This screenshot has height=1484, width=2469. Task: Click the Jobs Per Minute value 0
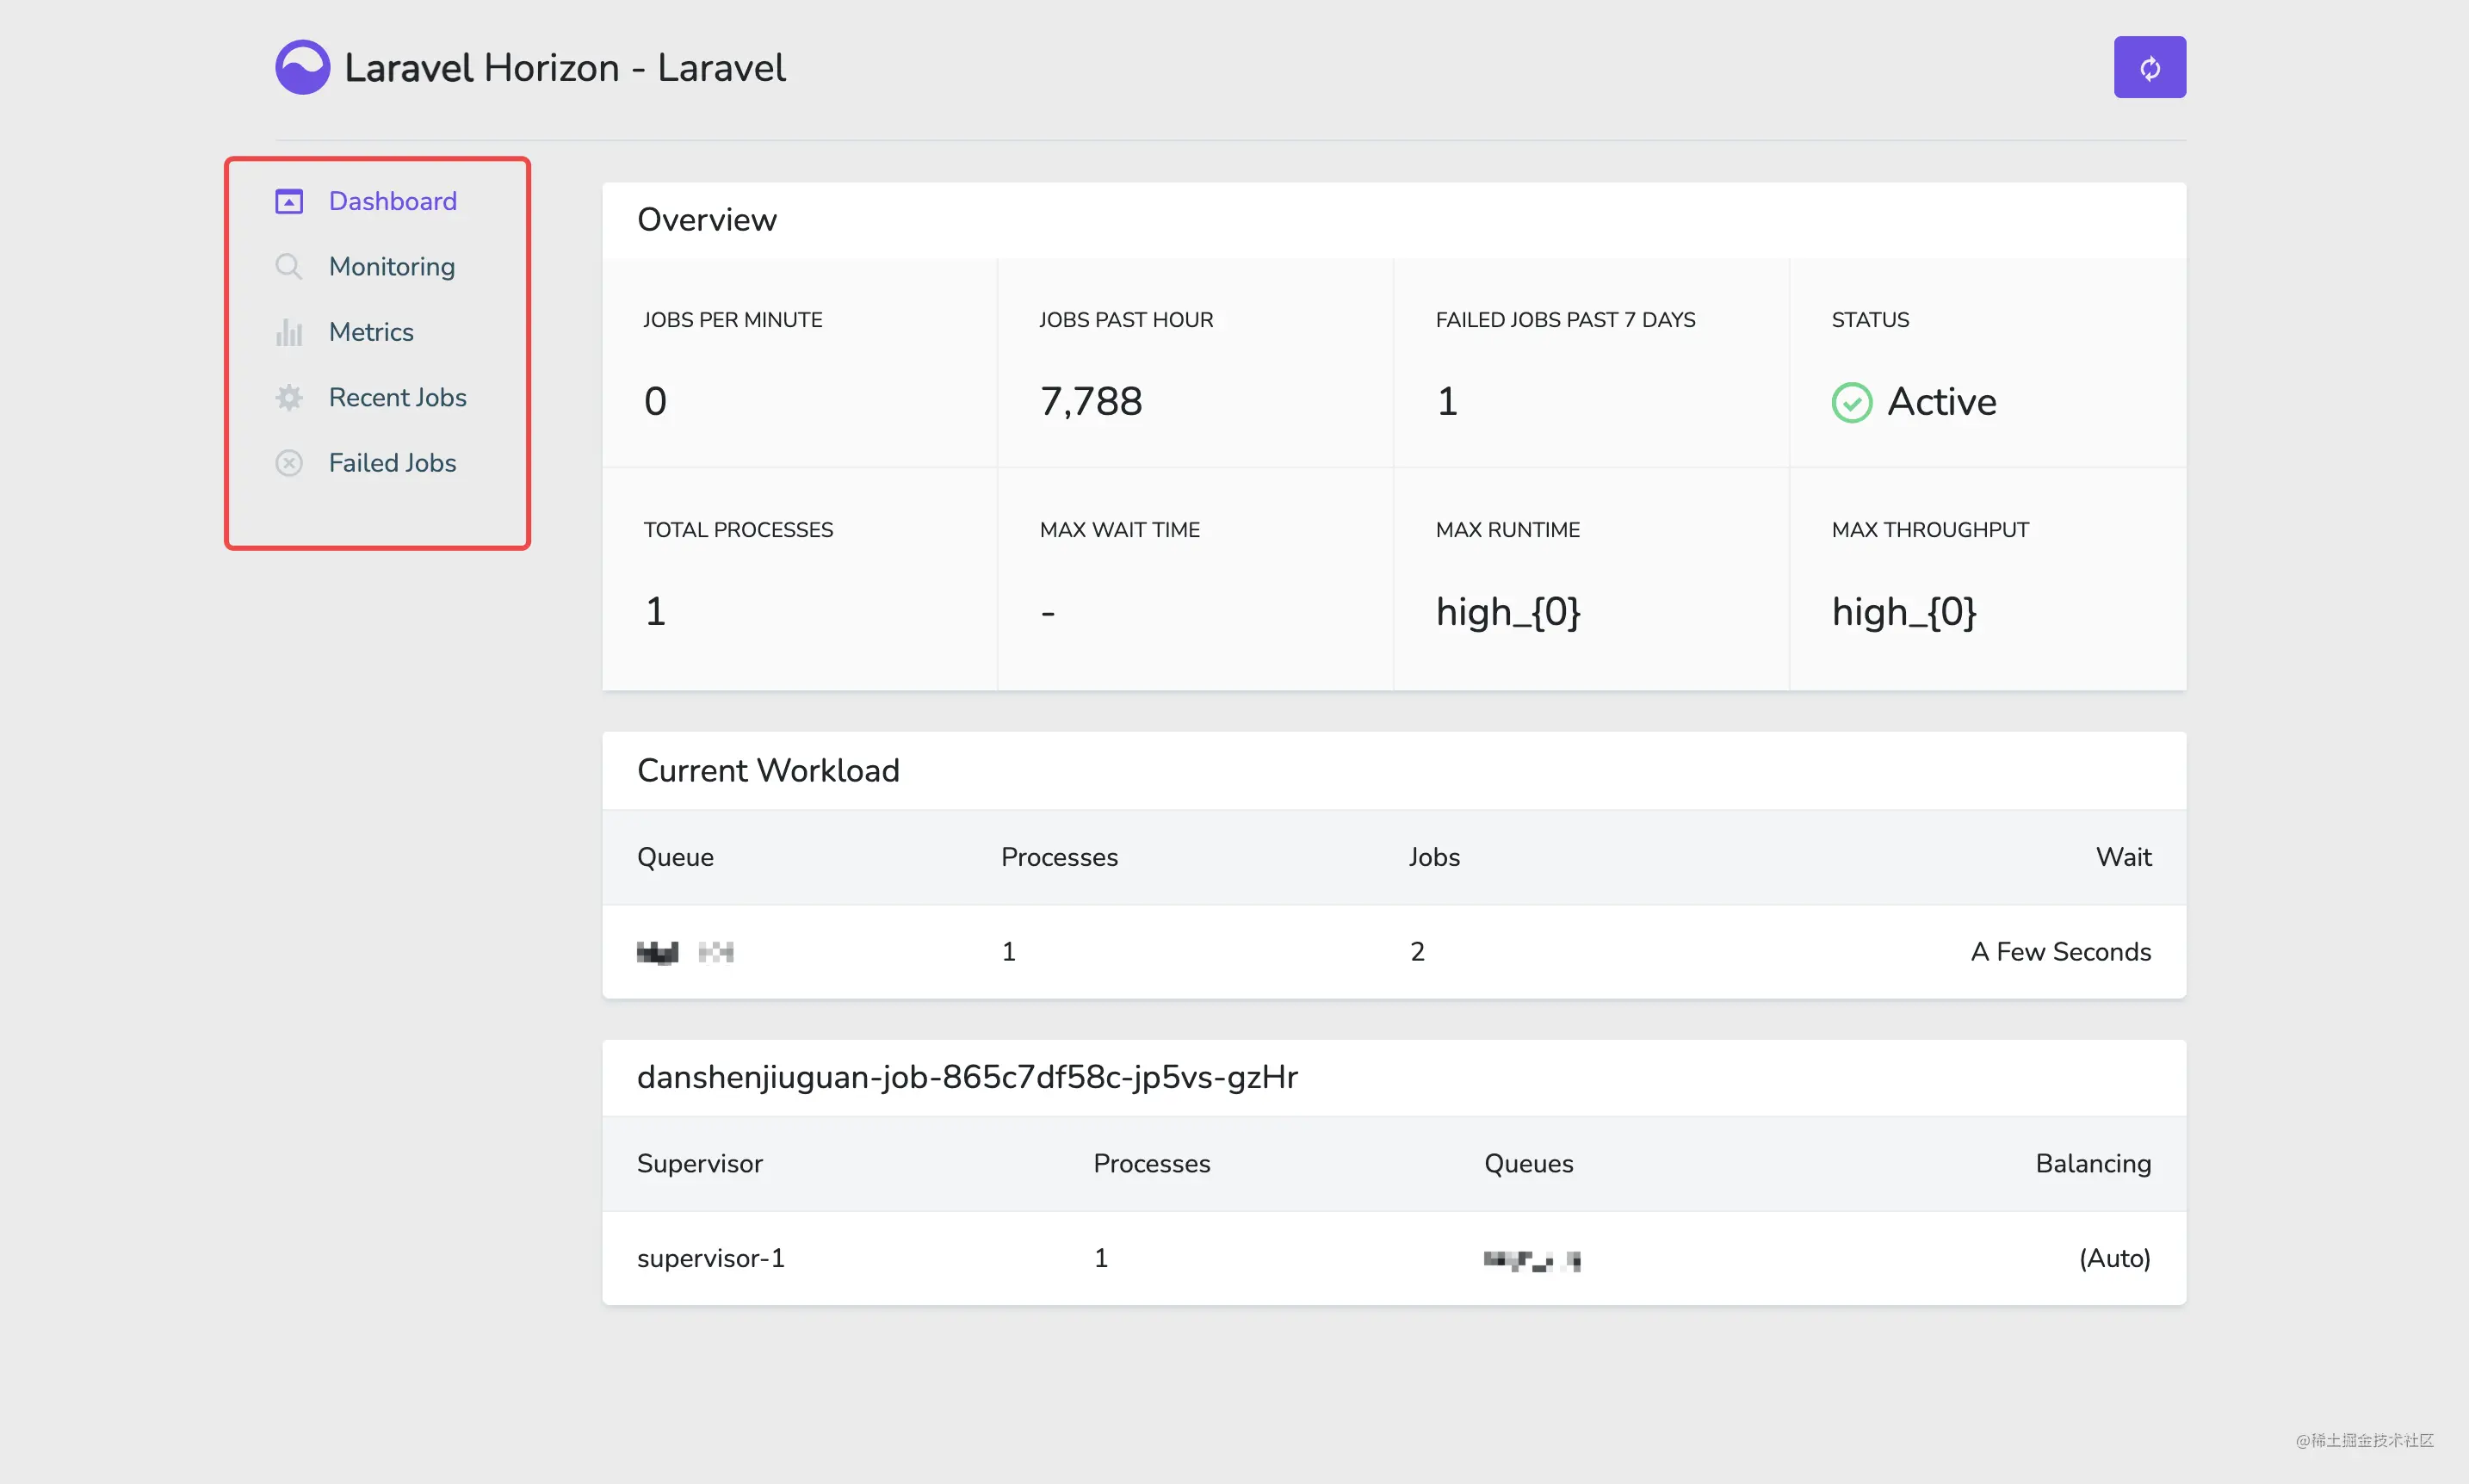[x=655, y=402]
